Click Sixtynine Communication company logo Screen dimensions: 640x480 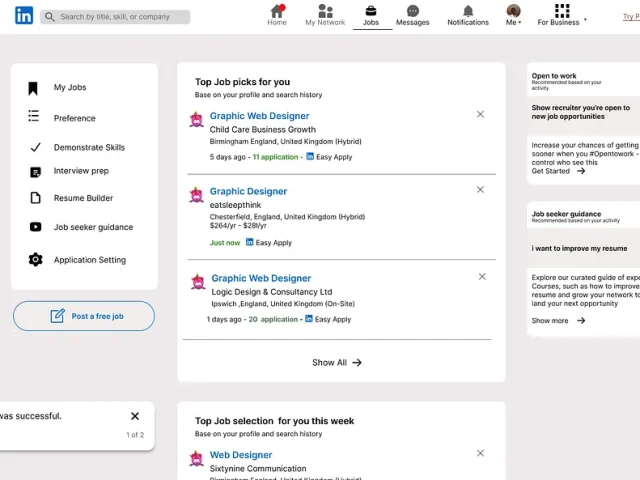tap(196, 459)
